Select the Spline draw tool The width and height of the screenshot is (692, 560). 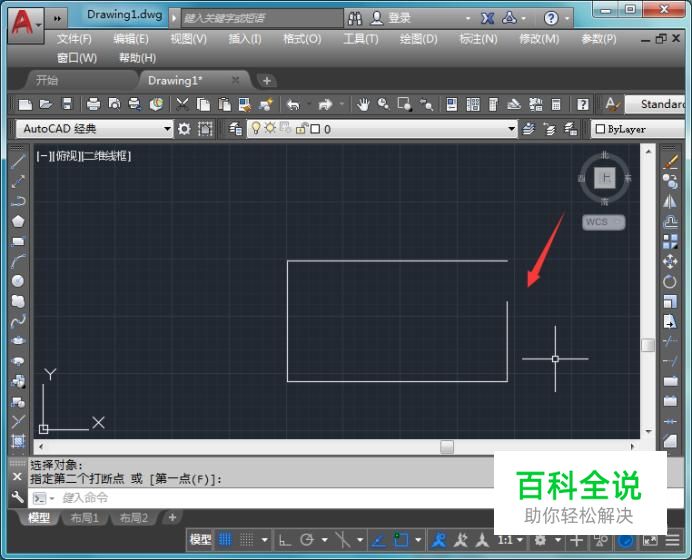[18, 321]
